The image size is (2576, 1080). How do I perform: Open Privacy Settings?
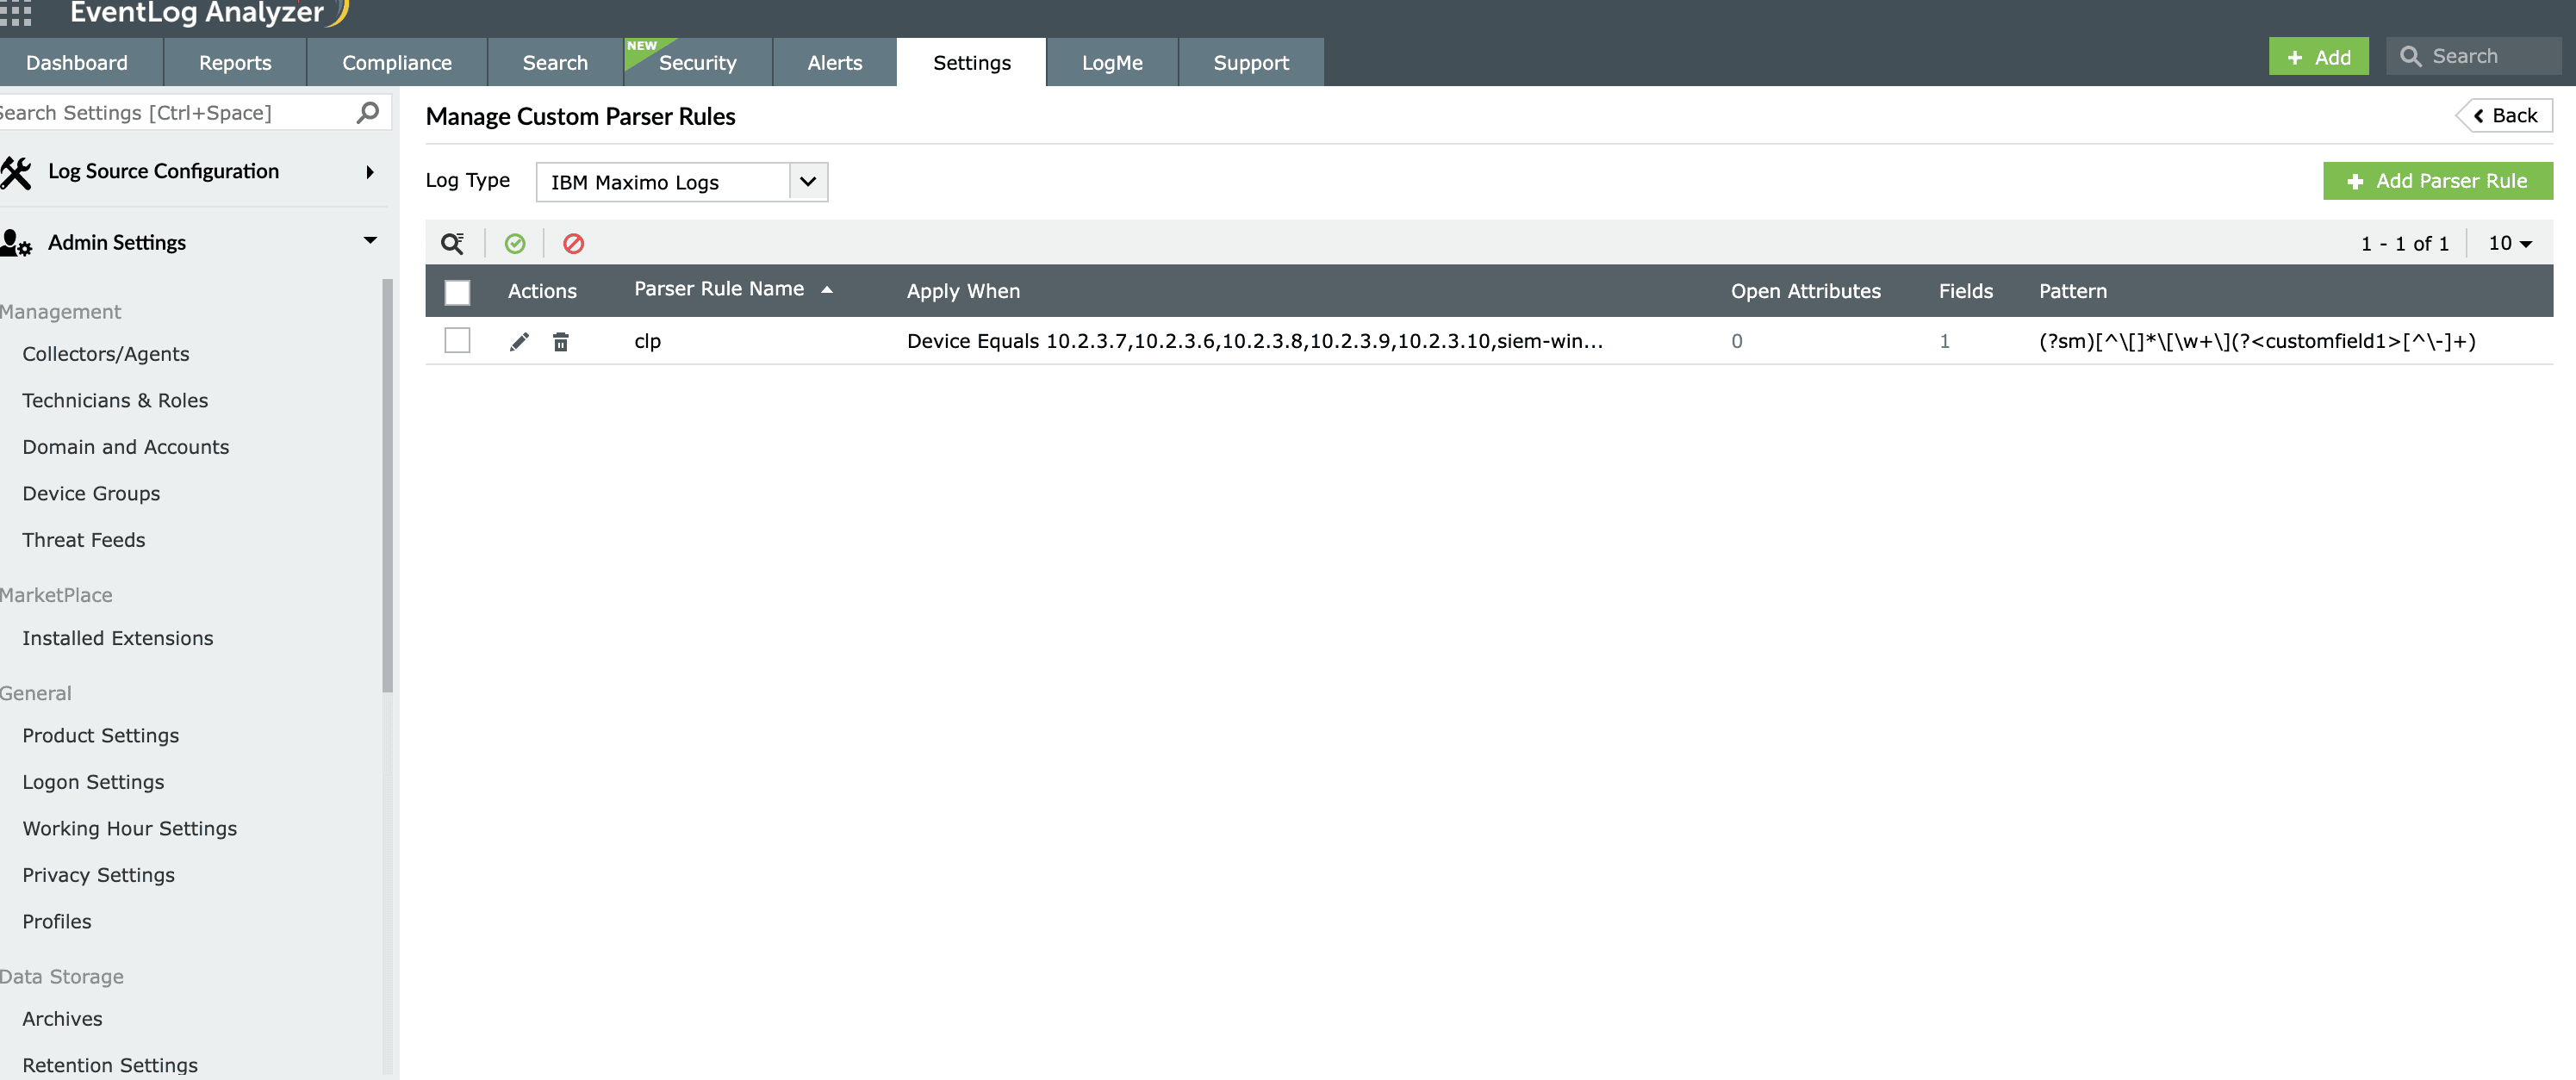(99, 875)
